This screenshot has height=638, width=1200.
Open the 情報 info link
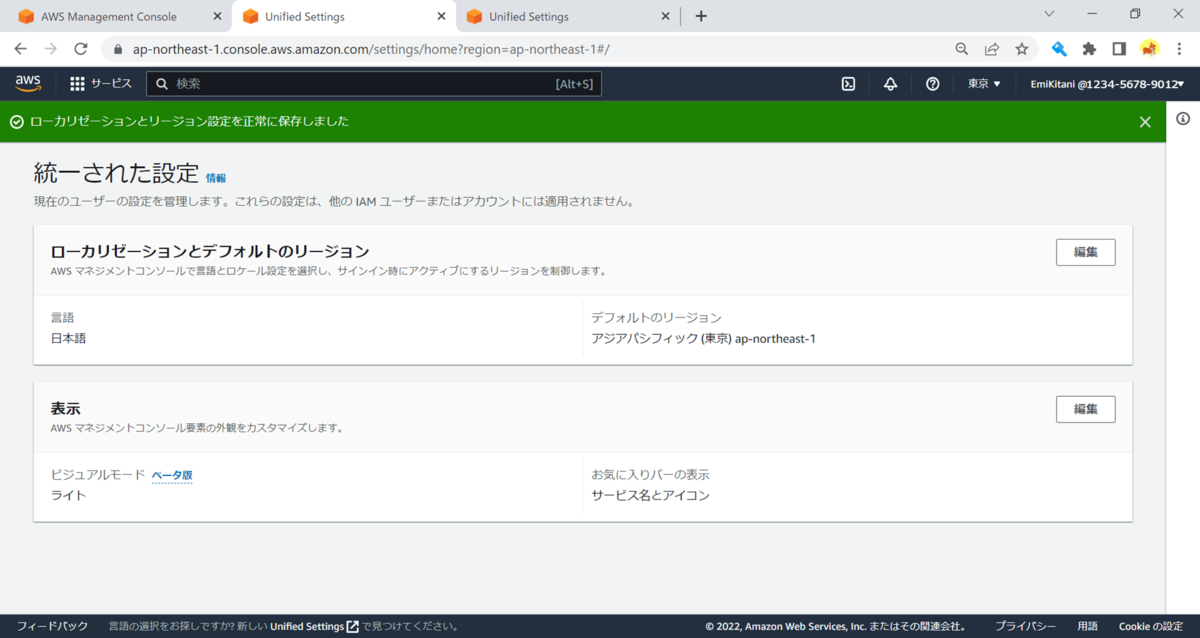click(x=216, y=178)
